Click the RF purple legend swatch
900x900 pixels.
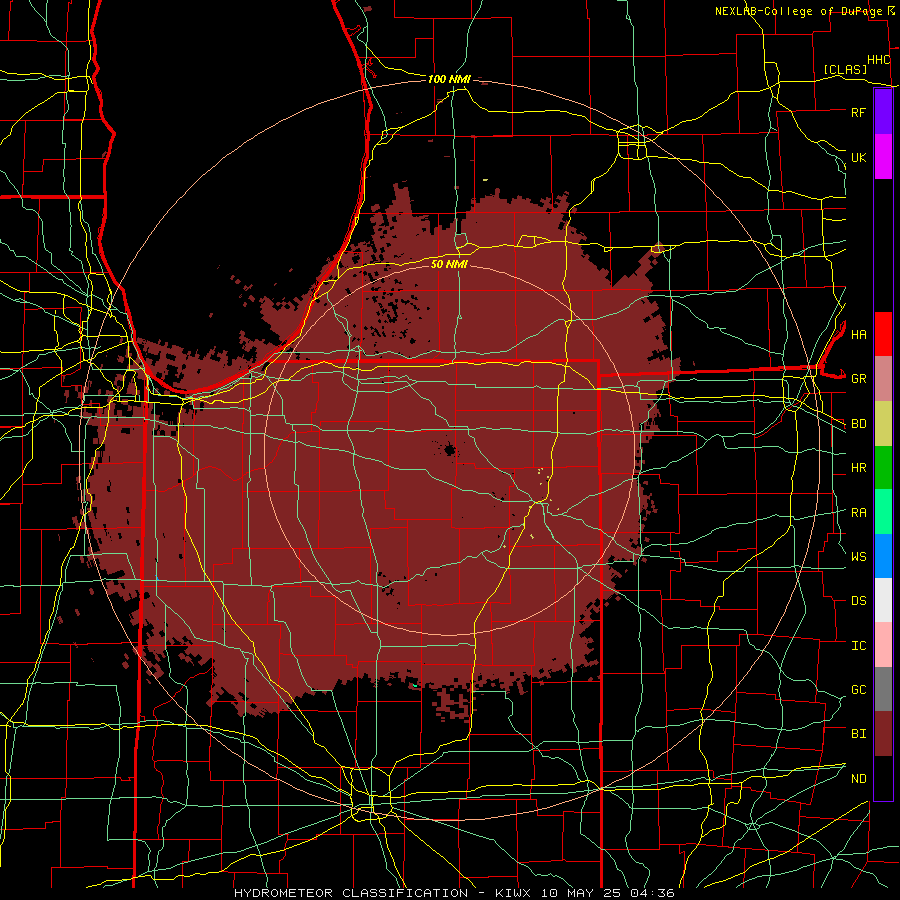coord(883,112)
